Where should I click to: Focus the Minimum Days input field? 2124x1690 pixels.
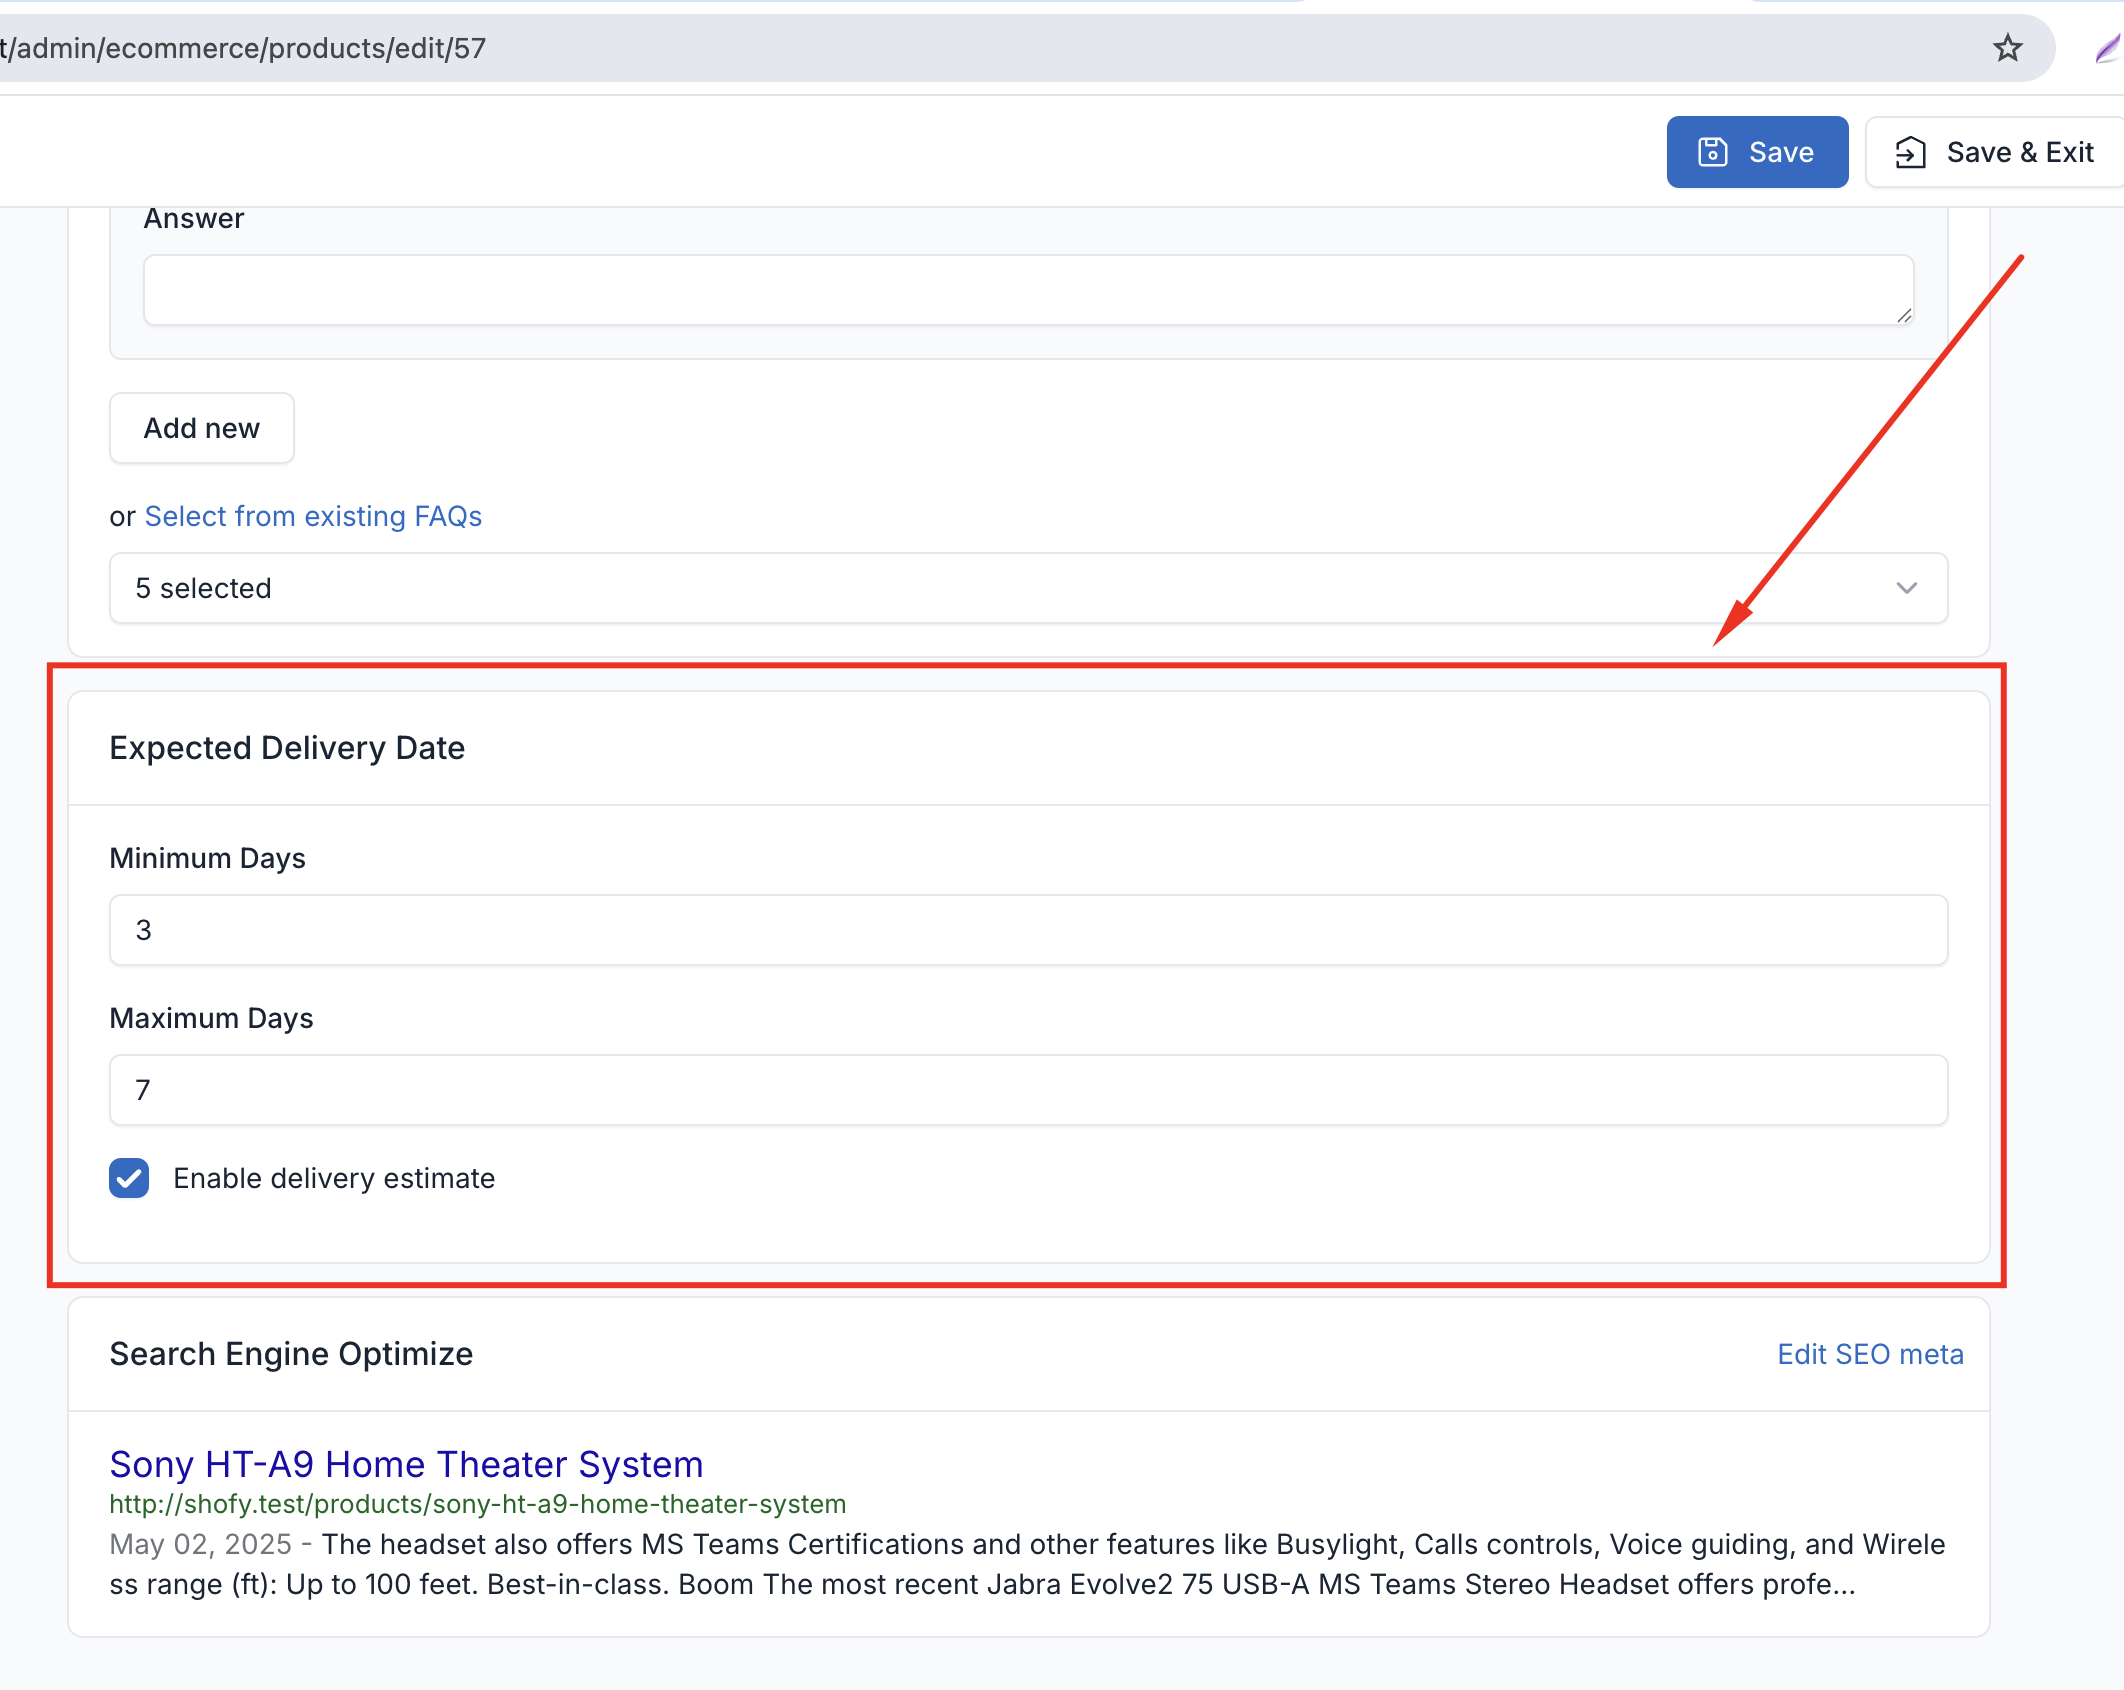[1028, 930]
